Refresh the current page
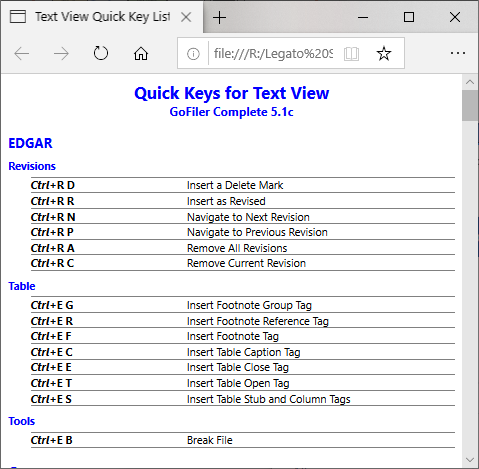Viewport: 479px width, 469px height. pyautogui.click(x=101, y=53)
